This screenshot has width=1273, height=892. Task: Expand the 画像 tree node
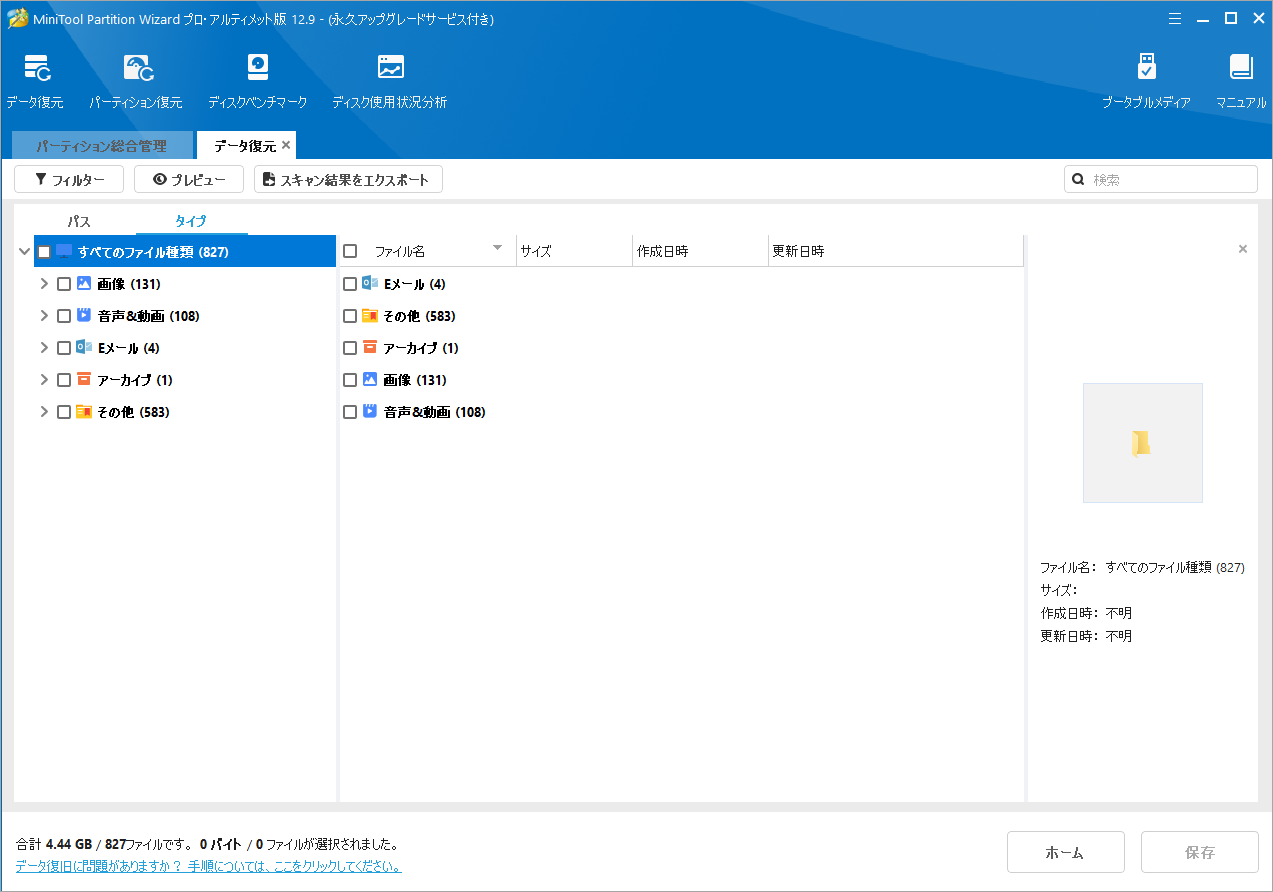point(44,284)
